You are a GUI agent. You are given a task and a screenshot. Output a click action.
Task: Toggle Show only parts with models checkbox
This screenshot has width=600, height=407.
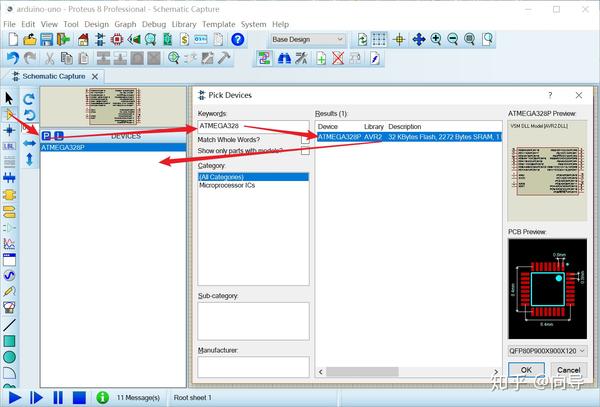(305, 151)
